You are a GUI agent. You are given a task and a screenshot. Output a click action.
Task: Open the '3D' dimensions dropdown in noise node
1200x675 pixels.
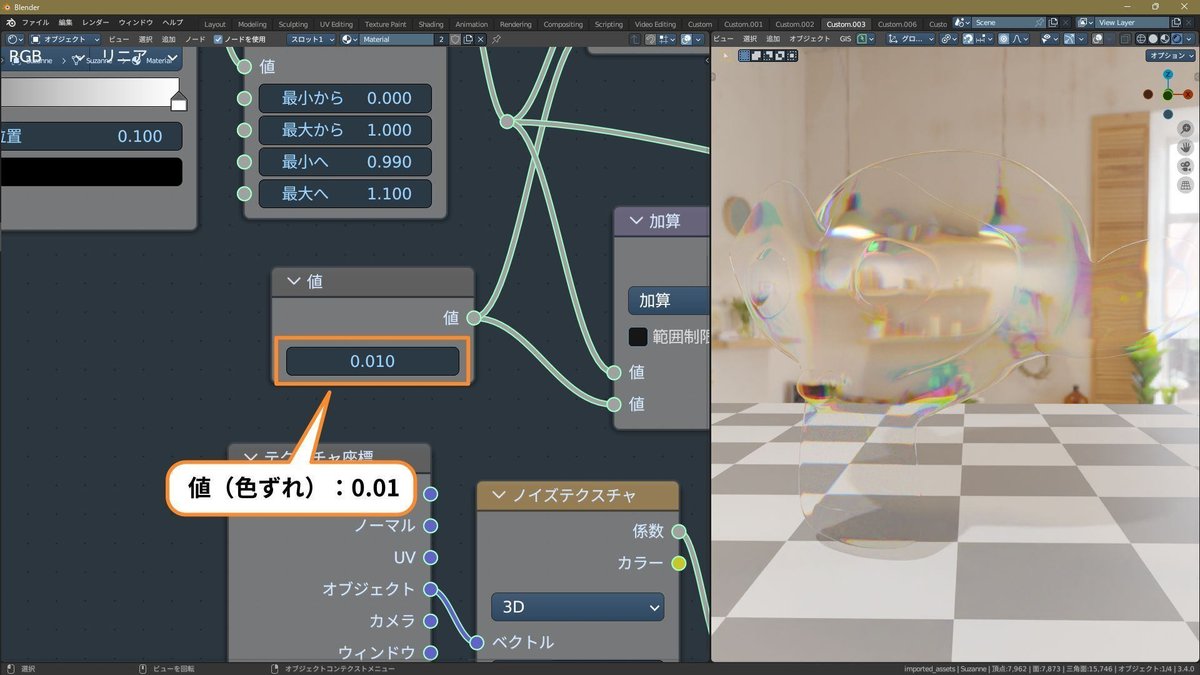577,606
